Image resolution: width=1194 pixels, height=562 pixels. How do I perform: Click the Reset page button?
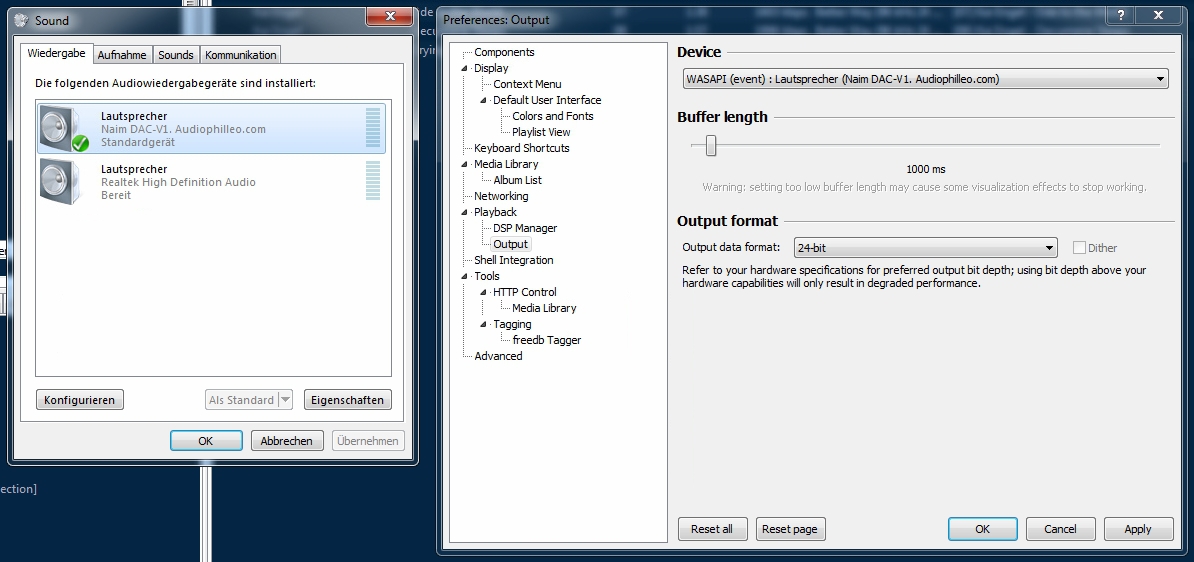click(790, 529)
